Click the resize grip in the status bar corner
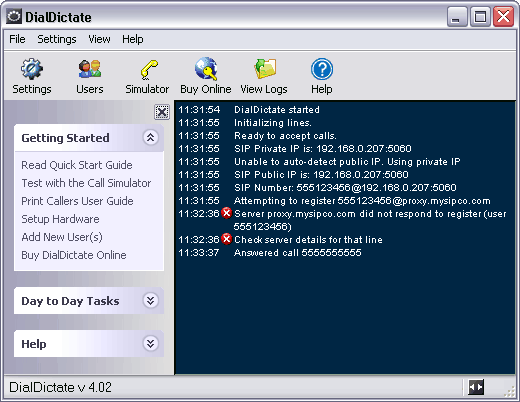This screenshot has width=520, height=402. (509, 391)
